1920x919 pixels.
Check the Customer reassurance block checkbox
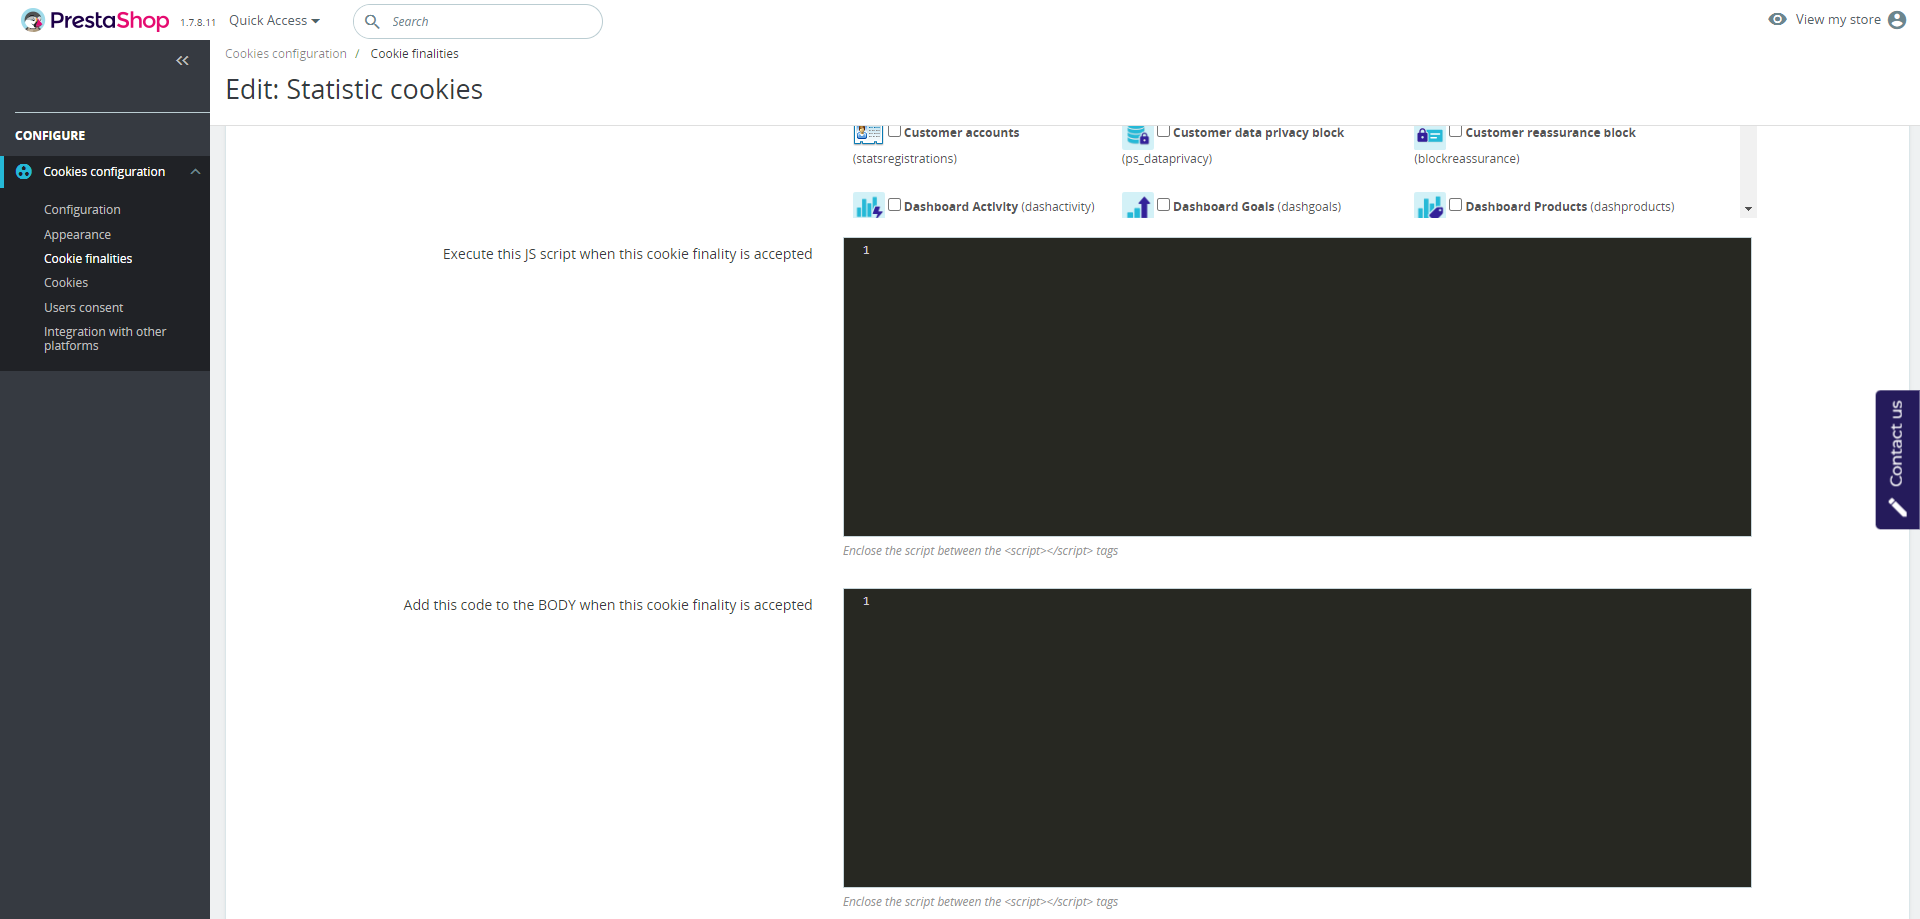tap(1456, 131)
